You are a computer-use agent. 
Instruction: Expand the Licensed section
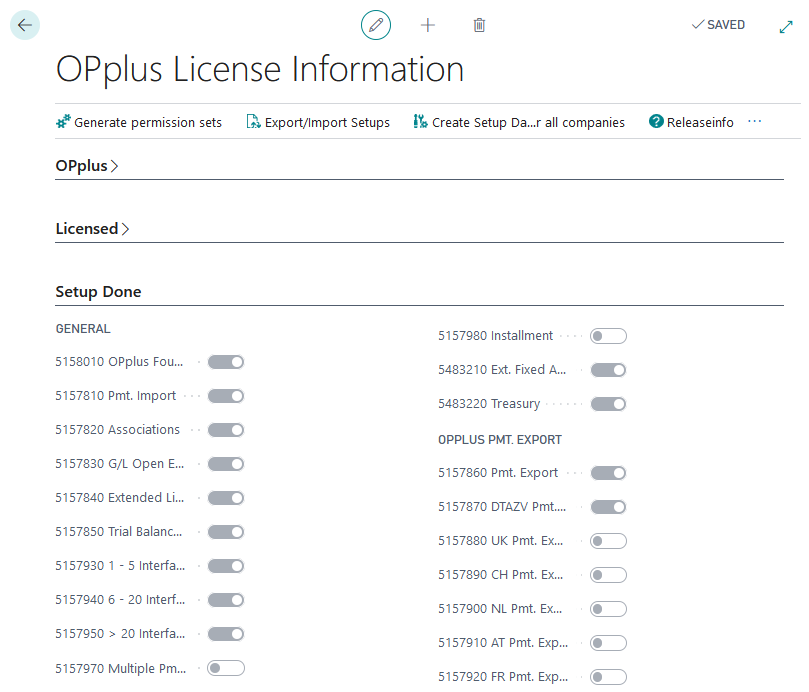[92, 228]
